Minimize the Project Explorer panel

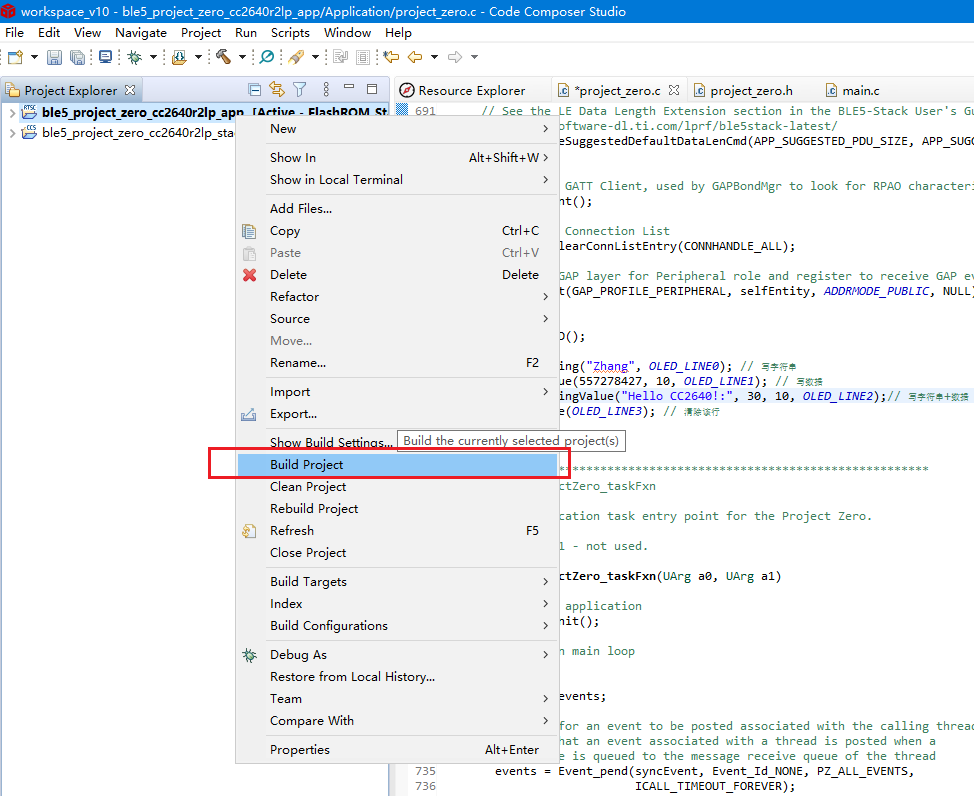(349, 88)
